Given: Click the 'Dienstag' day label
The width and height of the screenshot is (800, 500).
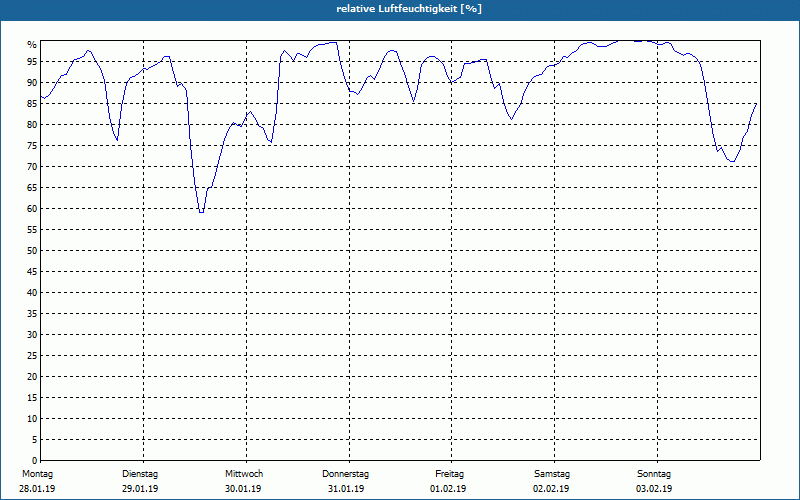Looking at the screenshot, I should 140,474.
